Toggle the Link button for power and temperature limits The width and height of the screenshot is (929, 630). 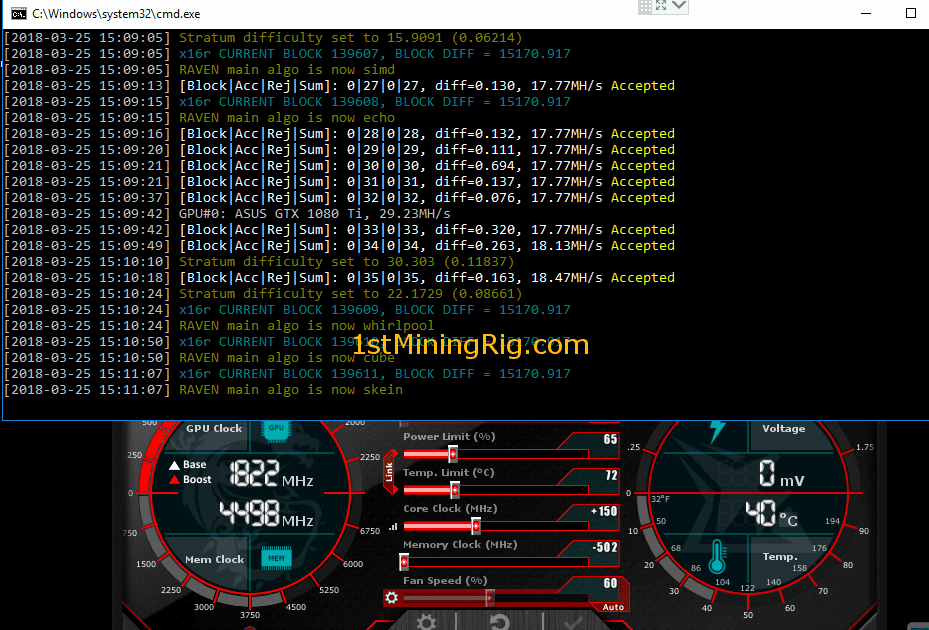pyautogui.click(x=389, y=472)
